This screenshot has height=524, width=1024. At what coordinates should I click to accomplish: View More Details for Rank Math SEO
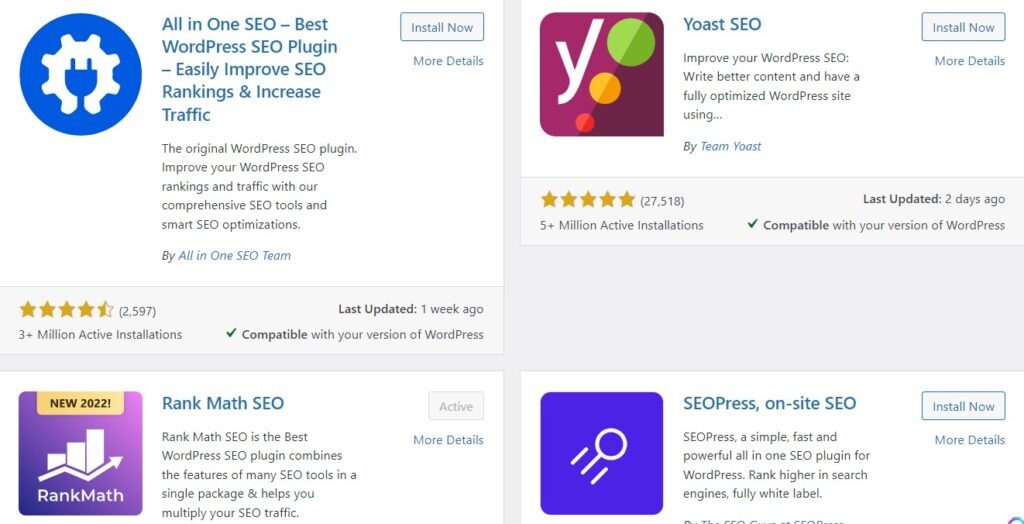(x=448, y=440)
